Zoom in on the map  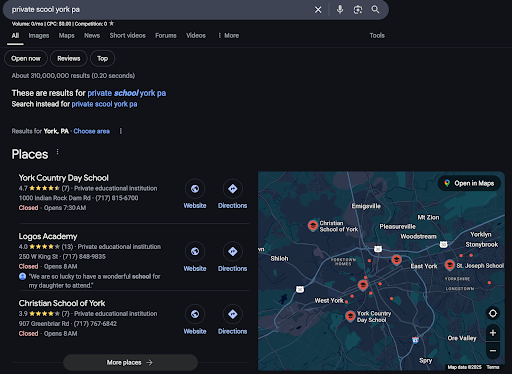(493, 333)
